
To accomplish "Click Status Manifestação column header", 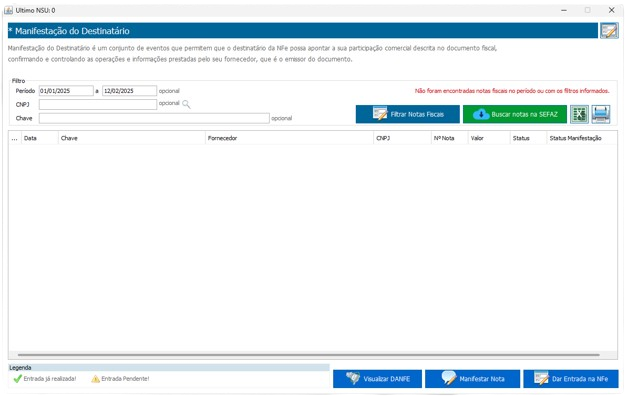I will [582, 138].
